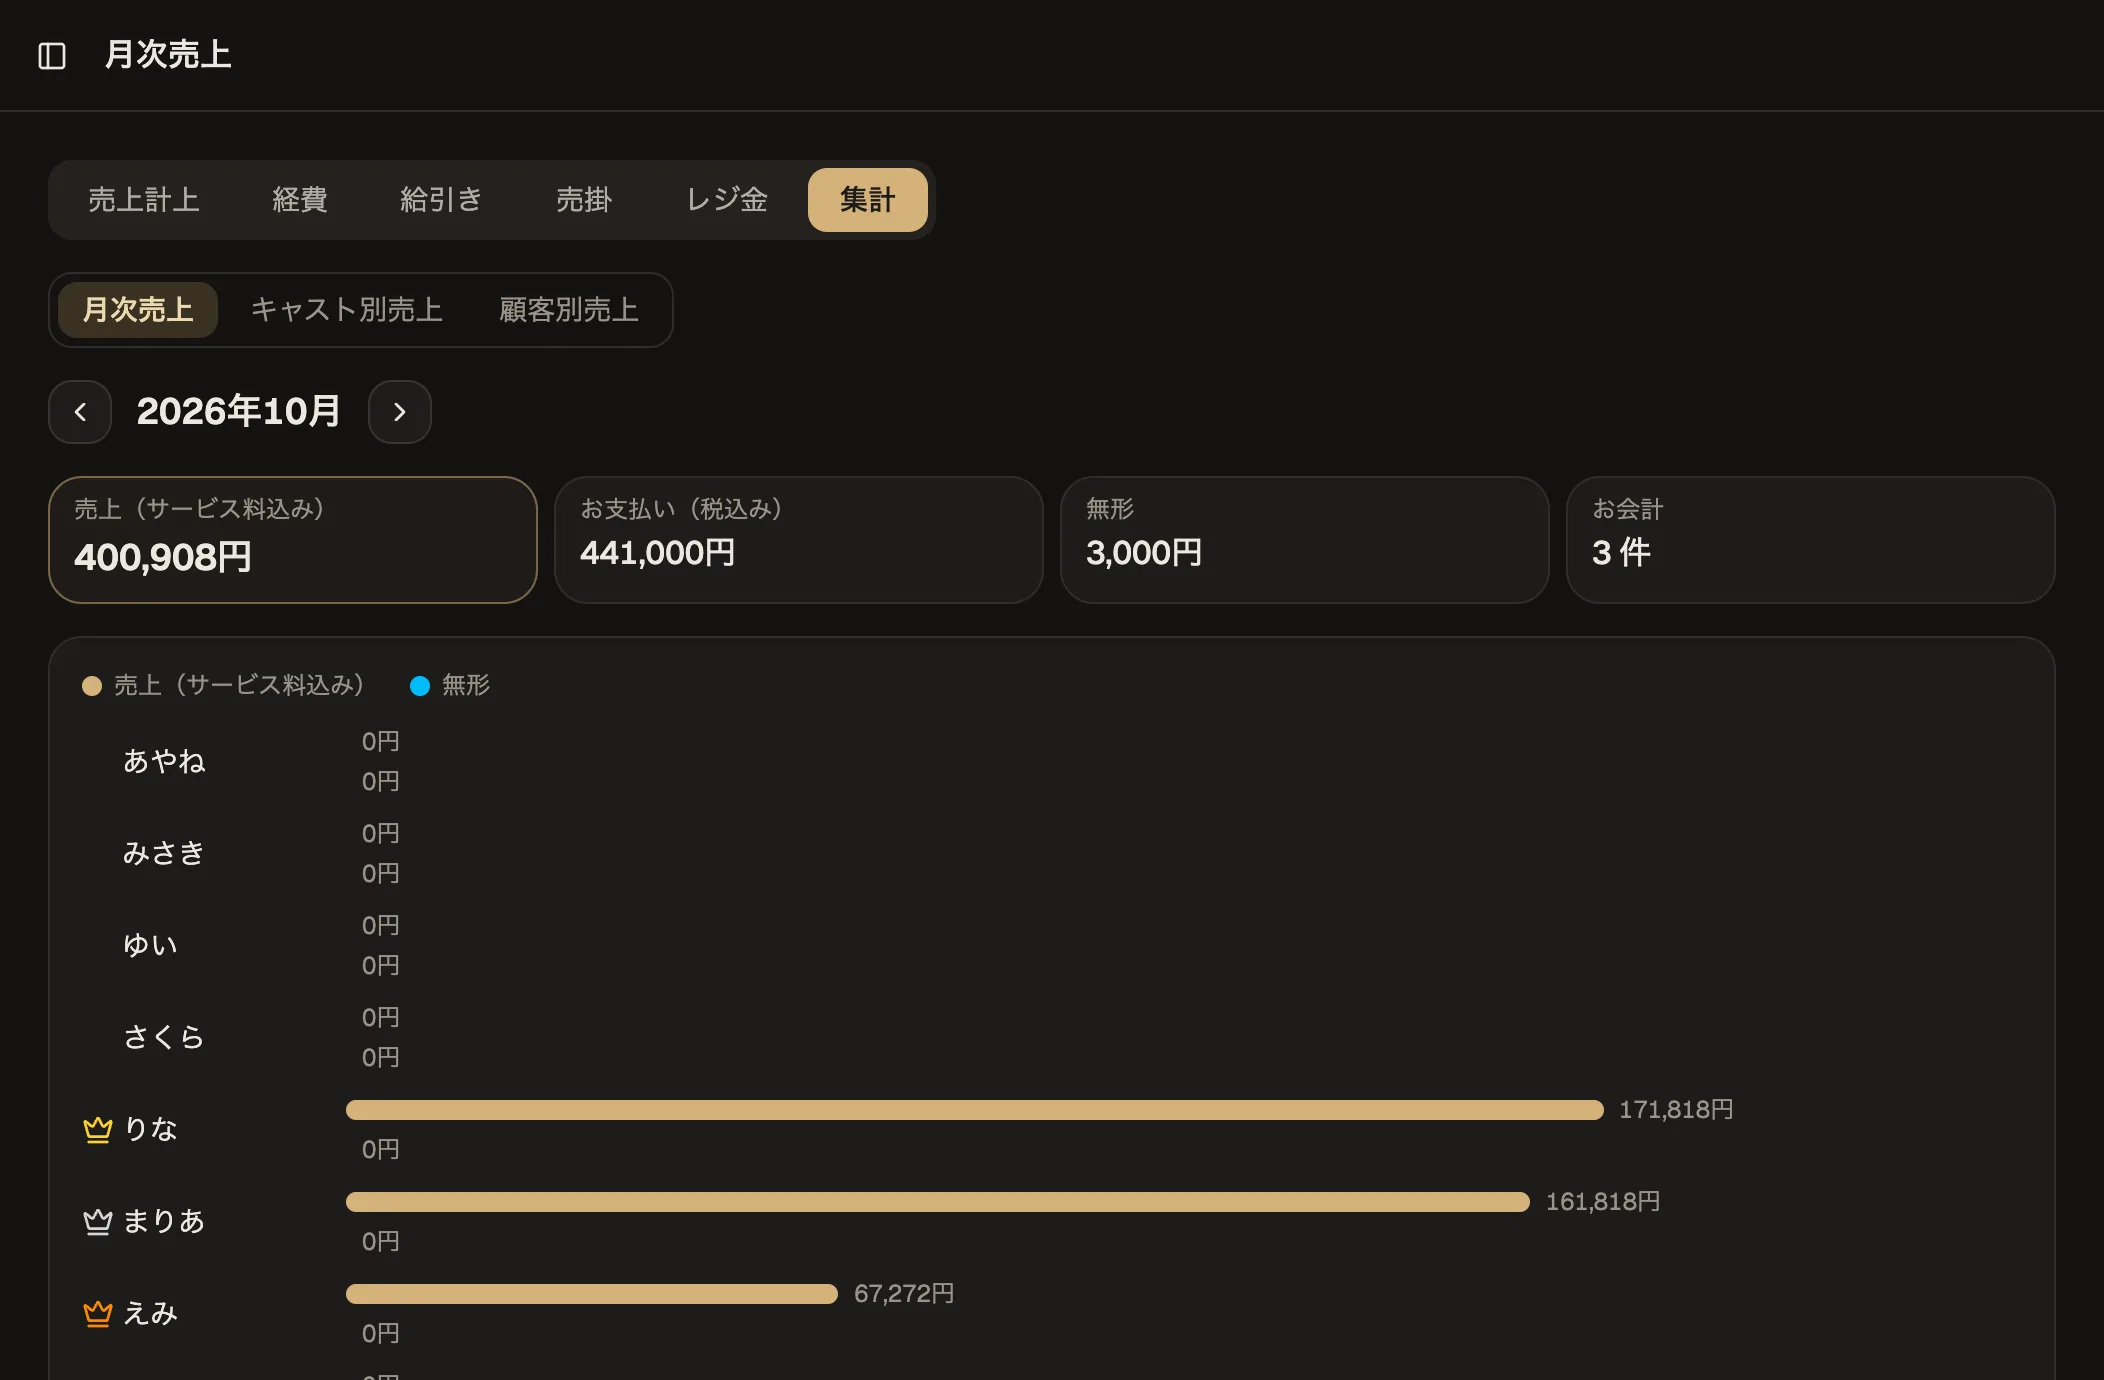
Task: Switch to キャスト別売上 view
Action: pos(347,310)
